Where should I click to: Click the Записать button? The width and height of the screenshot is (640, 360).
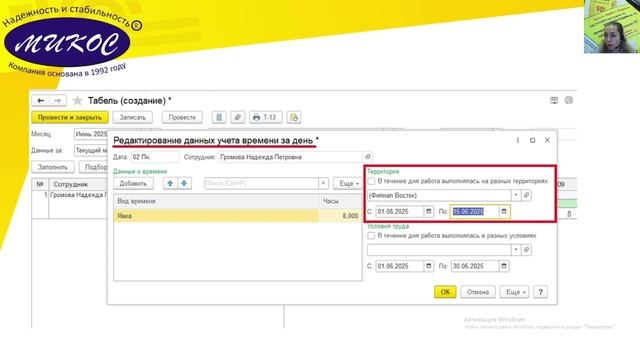click(x=132, y=118)
